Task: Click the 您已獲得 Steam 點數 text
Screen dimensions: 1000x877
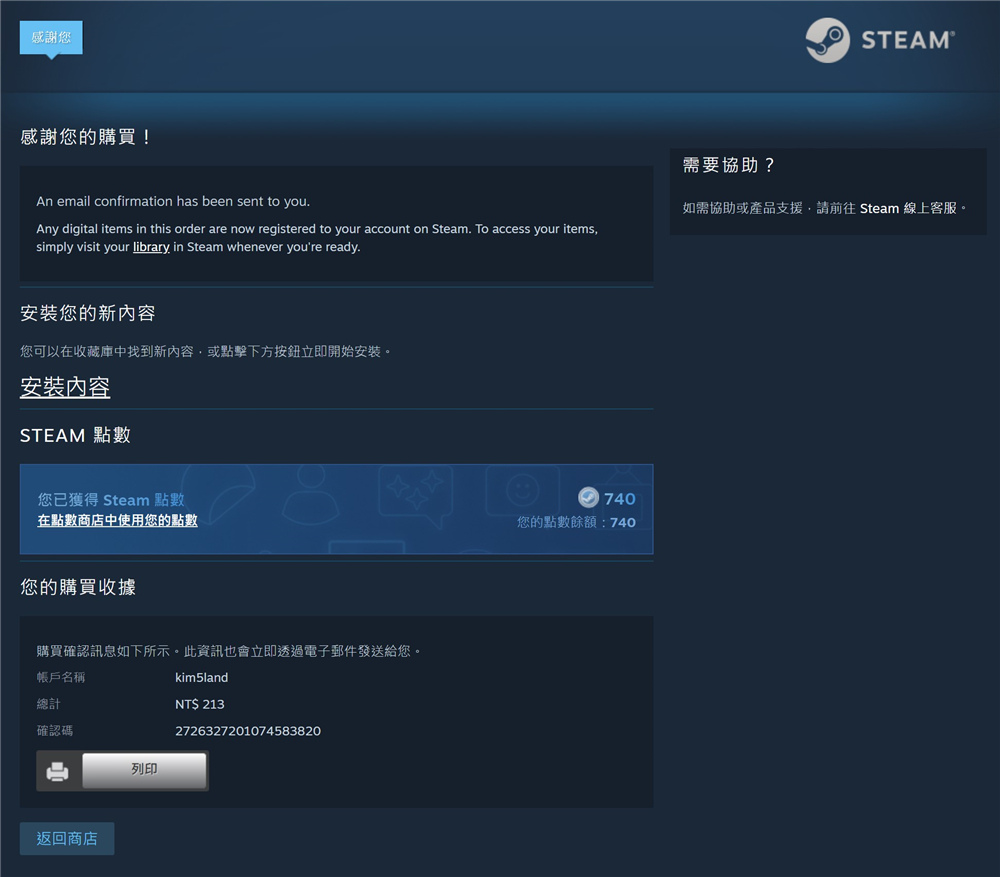Action: [111, 499]
